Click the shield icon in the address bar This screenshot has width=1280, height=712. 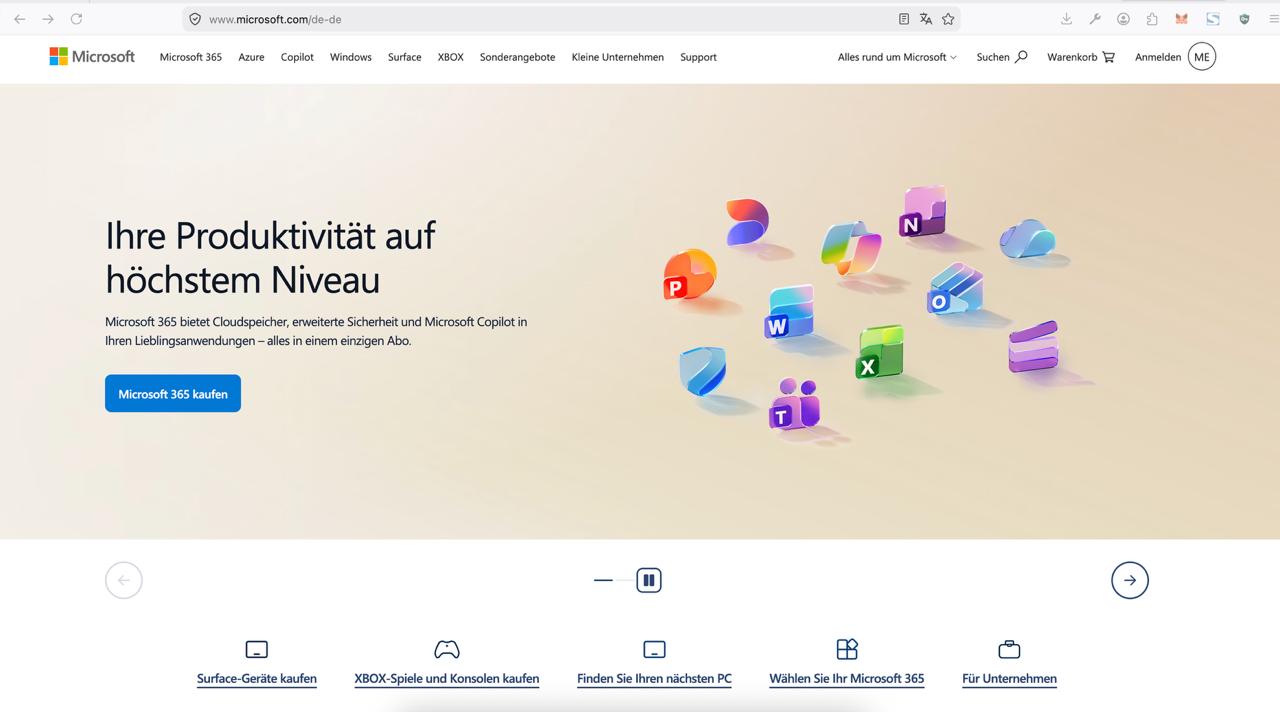tap(195, 19)
